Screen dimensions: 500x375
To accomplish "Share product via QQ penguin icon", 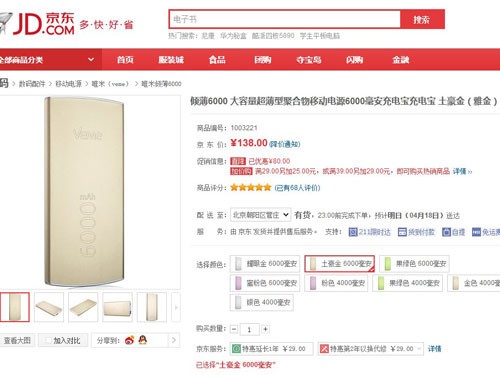I will coord(143,340).
